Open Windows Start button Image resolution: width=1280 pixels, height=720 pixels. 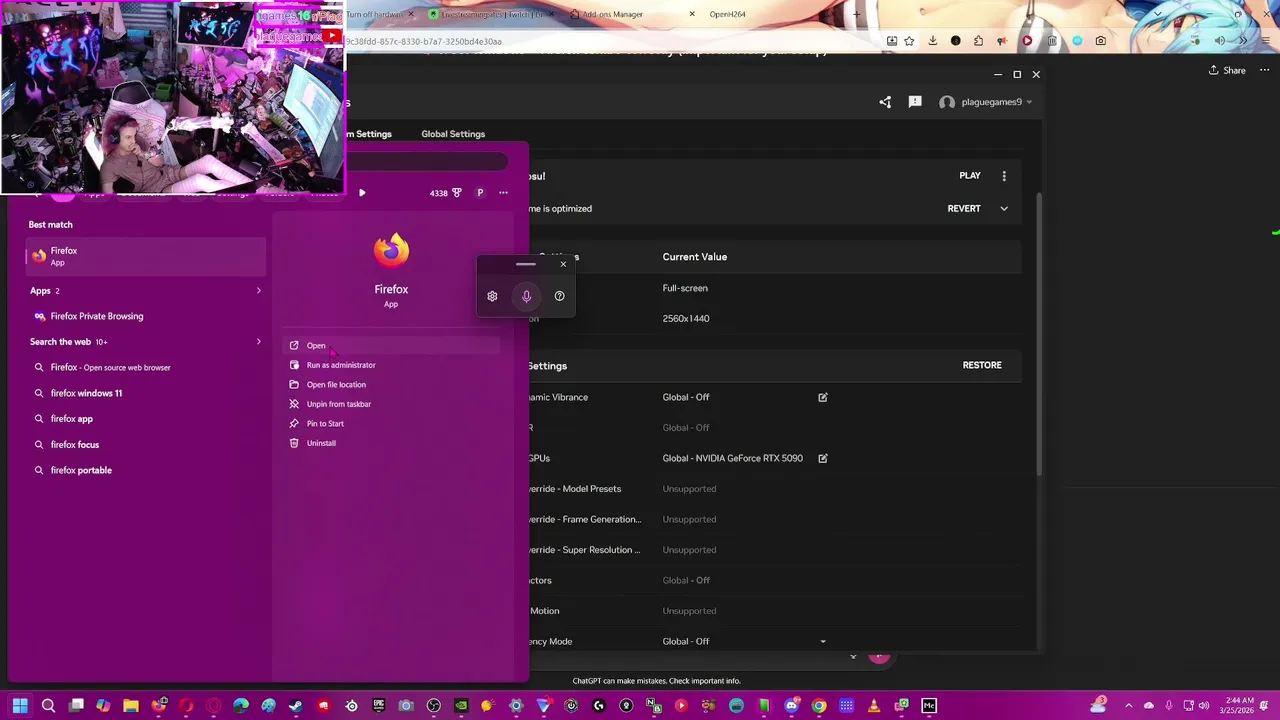pos(20,706)
